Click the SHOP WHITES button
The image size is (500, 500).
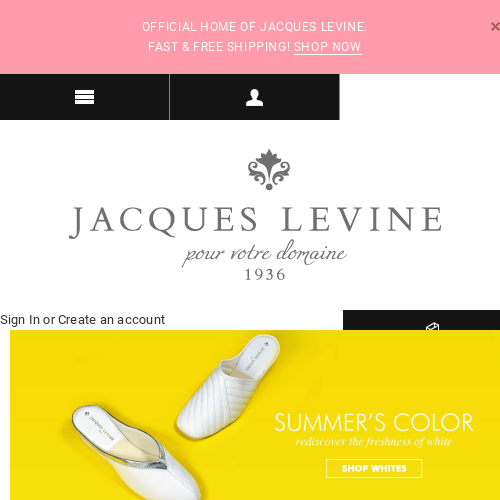(x=374, y=468)
